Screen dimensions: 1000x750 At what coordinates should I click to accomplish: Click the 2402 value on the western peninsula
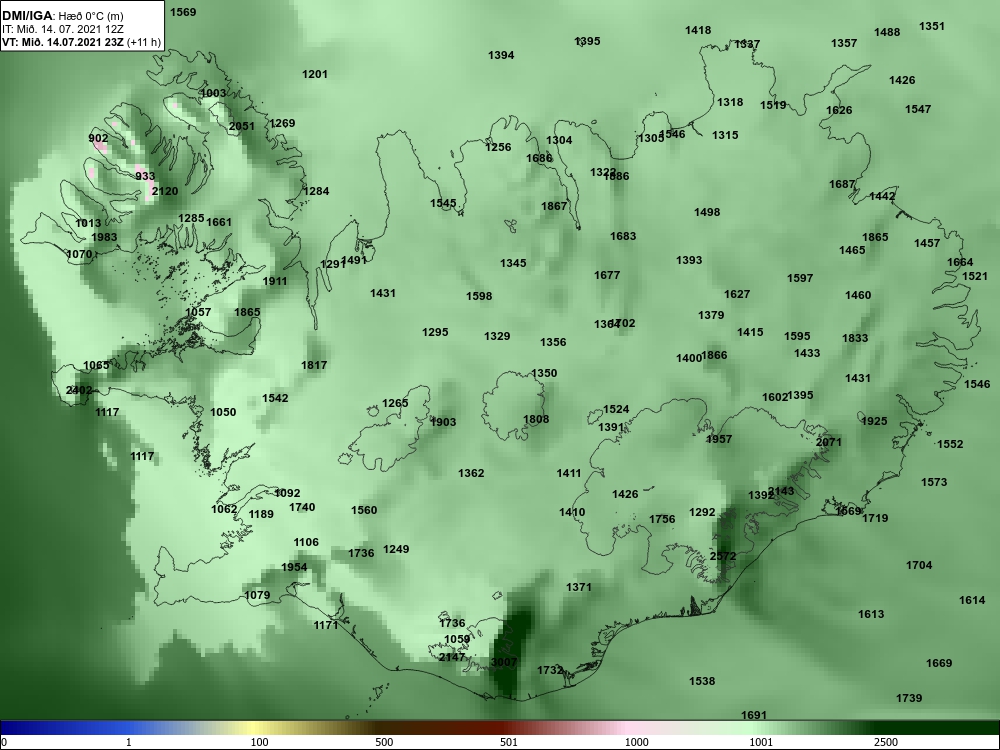(79, 390)
